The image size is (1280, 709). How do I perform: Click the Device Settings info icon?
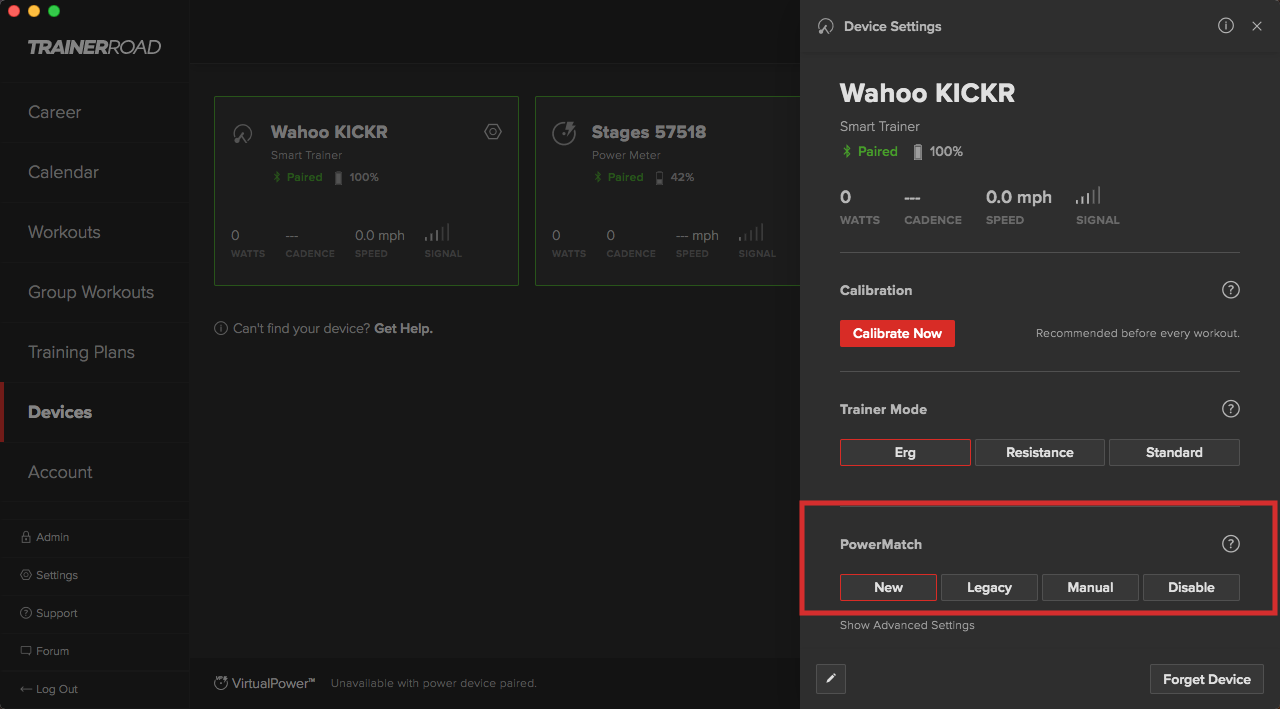[1226, 26]
